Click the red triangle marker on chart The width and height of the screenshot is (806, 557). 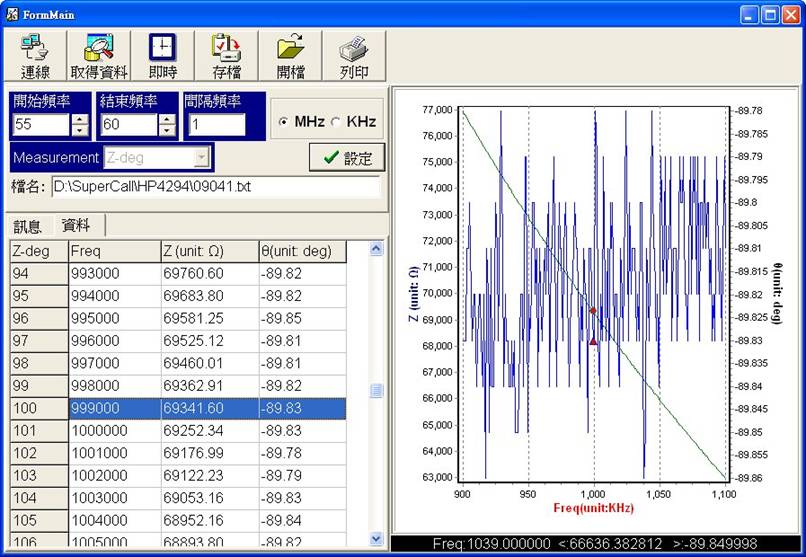point(593,341)
